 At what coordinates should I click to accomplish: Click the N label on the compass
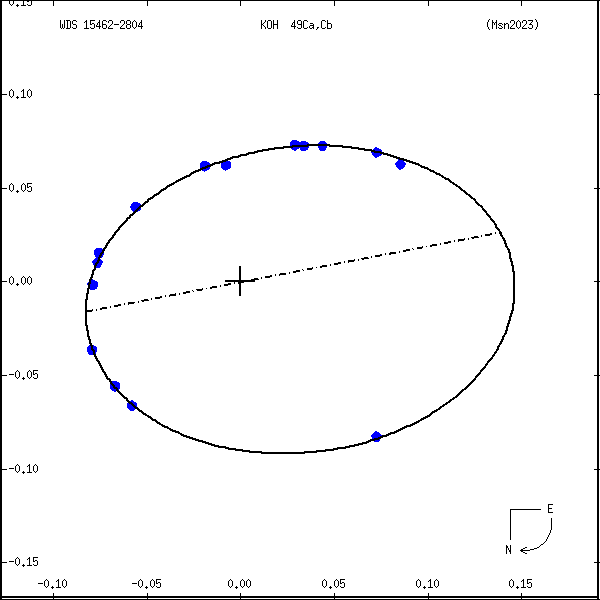(508, 550)
